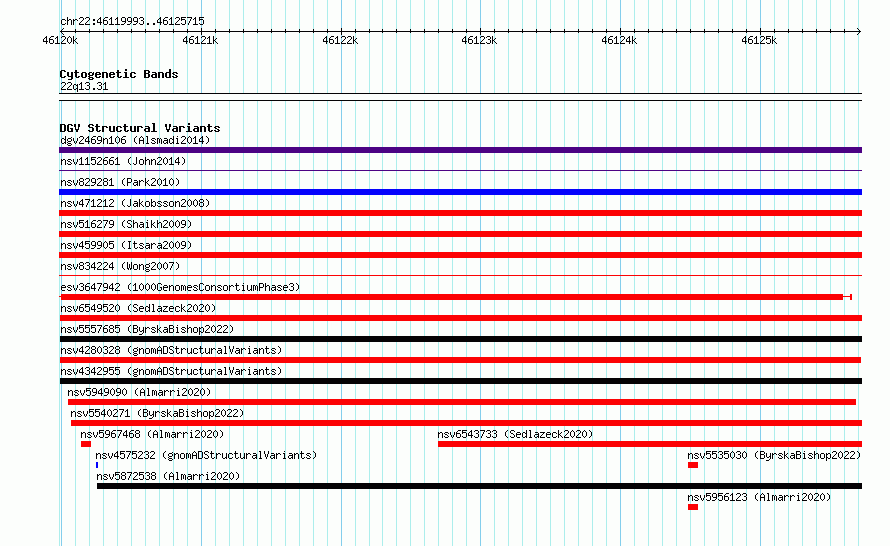Click the black nsv5557685 (ByrskaBishop2022) bar
This screenshot has width=890, height=546.
(460, 339)
